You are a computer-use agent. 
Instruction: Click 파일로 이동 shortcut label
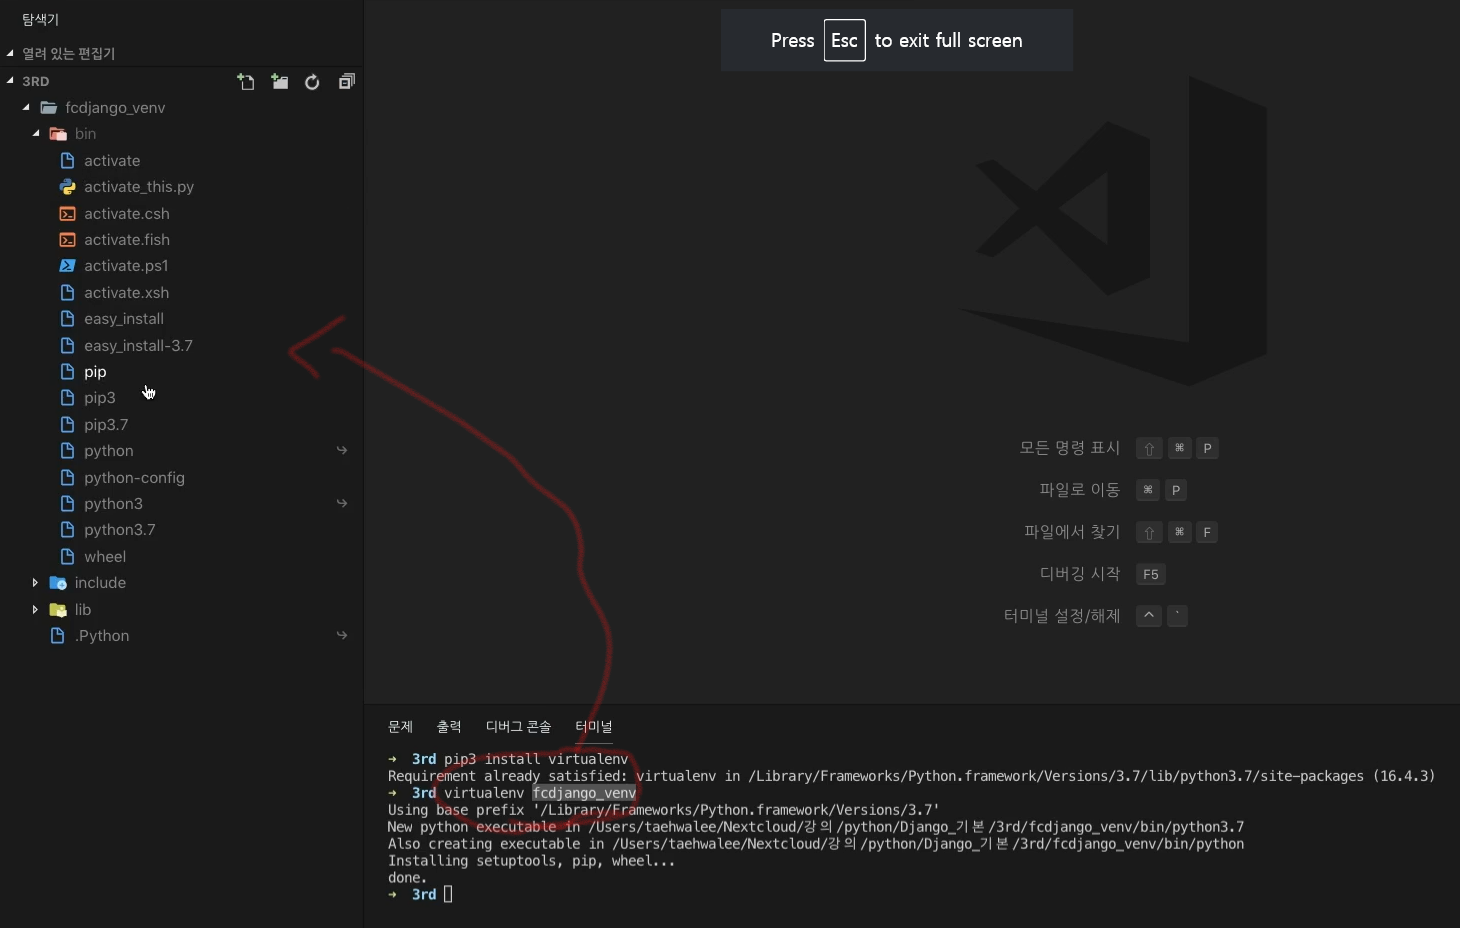(x=1080, y=490)
